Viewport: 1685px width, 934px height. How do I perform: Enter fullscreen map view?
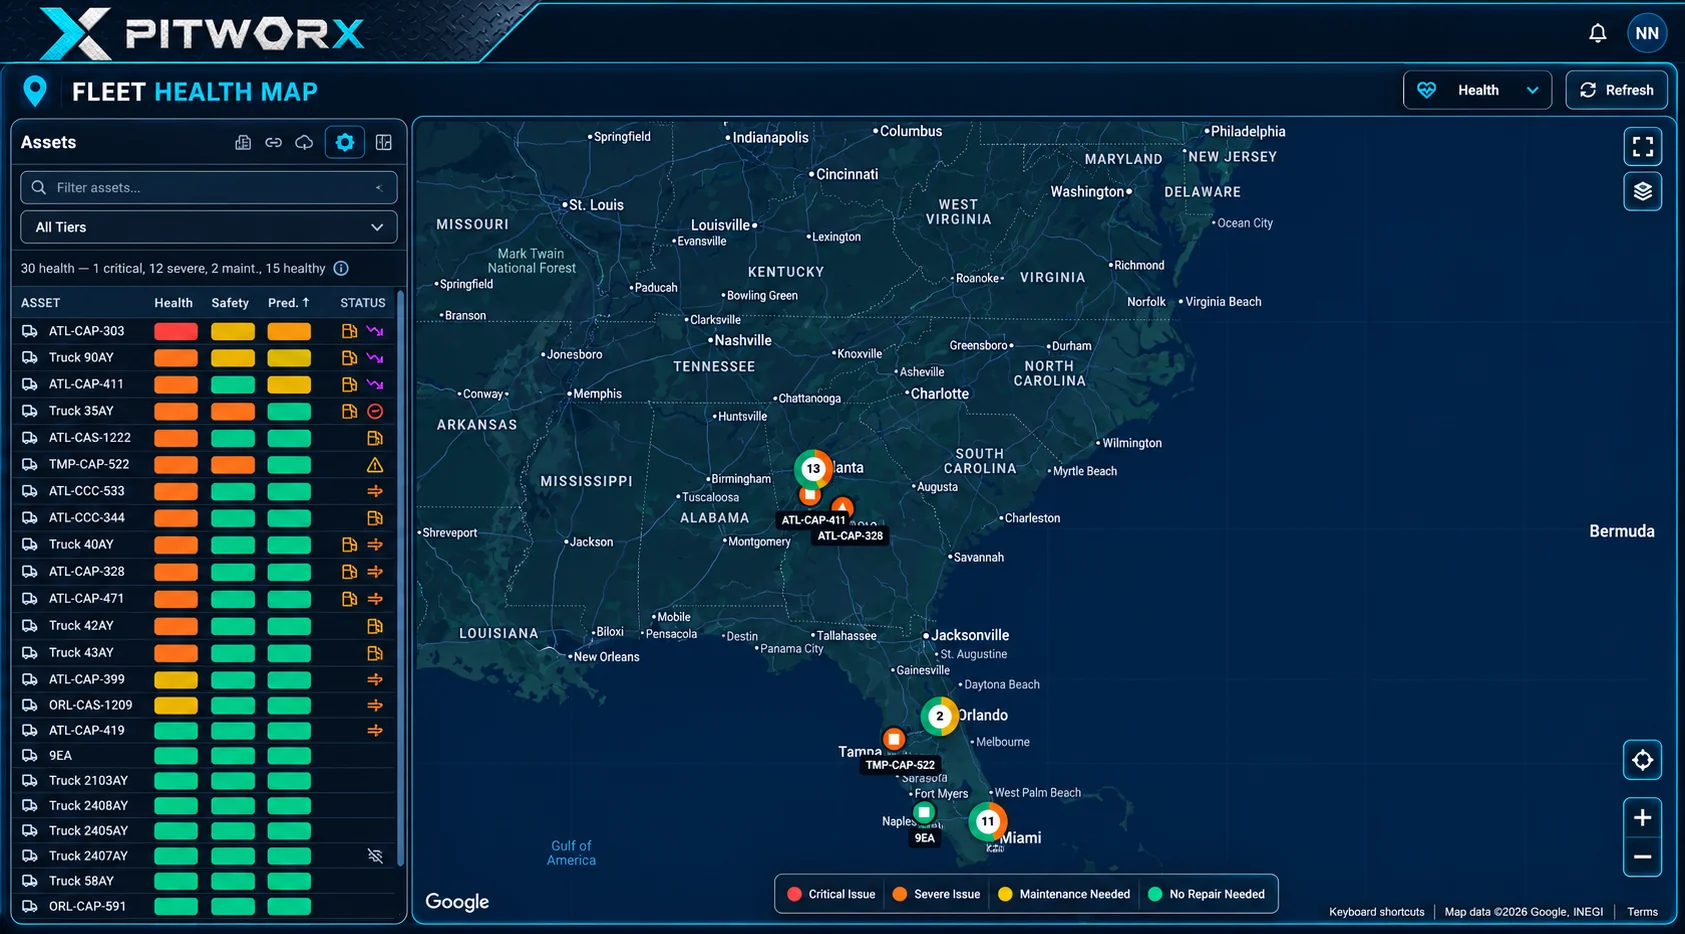(x=1642, y=147)
